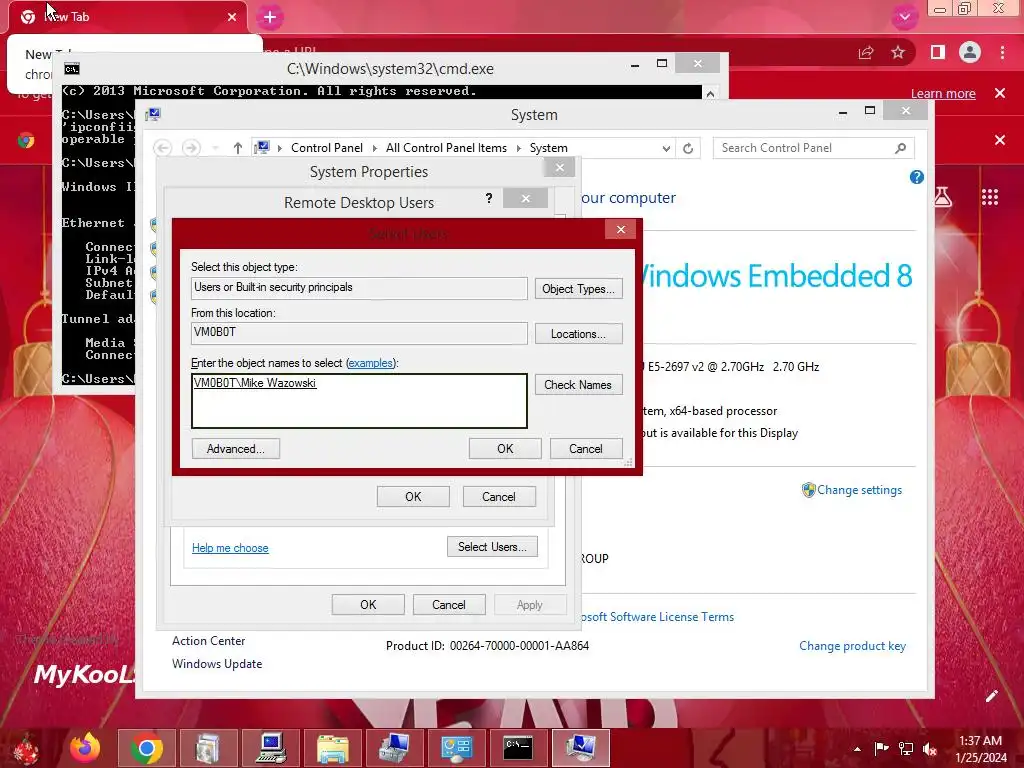Dismiss the Learn more info bar
The width and height of the screenshot is (1024, 768).
click(1000, 93)
